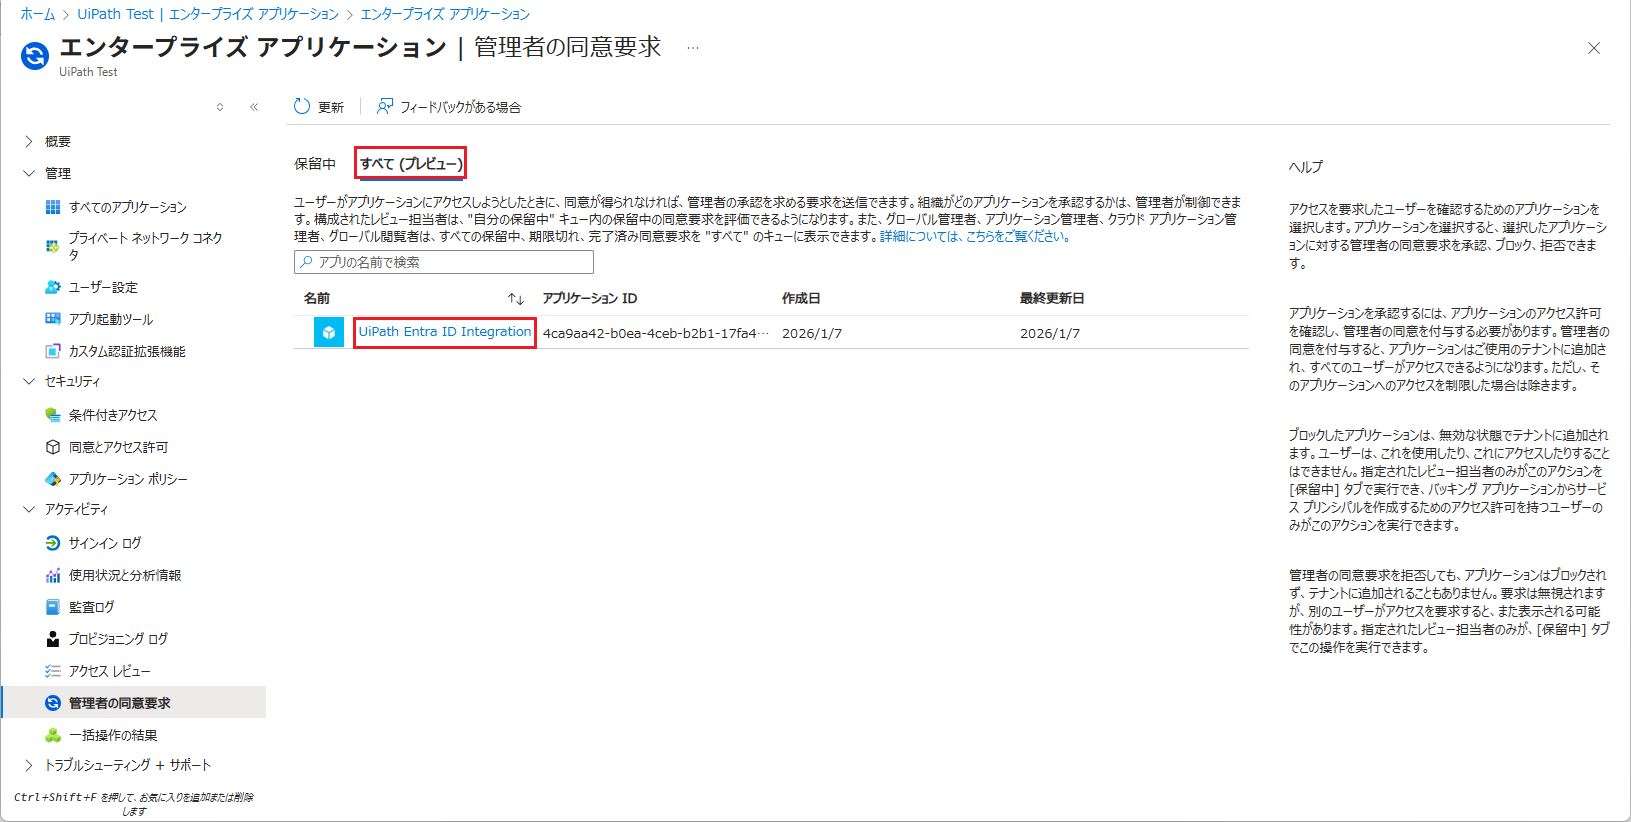Collapse the sidebar with double chevron
Viewport: 1631px width, 822px height.
click(254, 107)
